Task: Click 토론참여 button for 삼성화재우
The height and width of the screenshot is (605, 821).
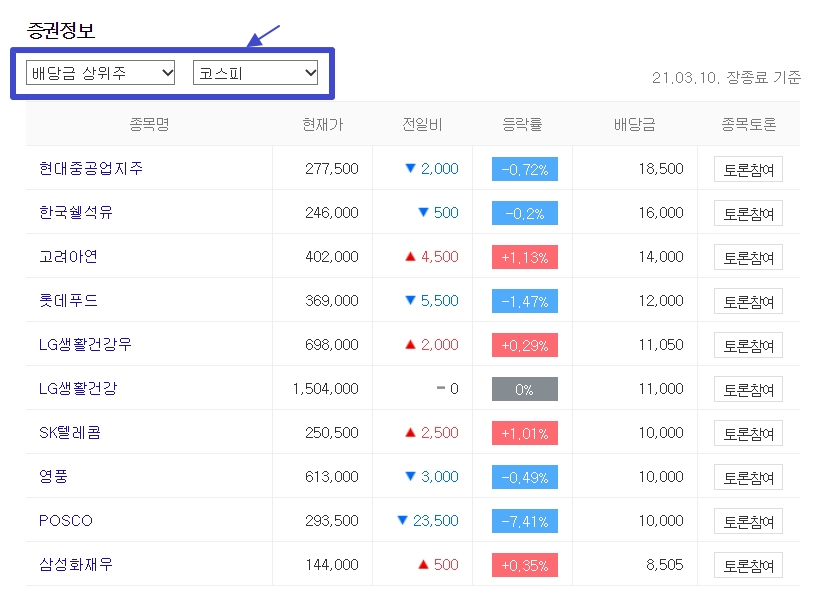Action: [748, 565]
